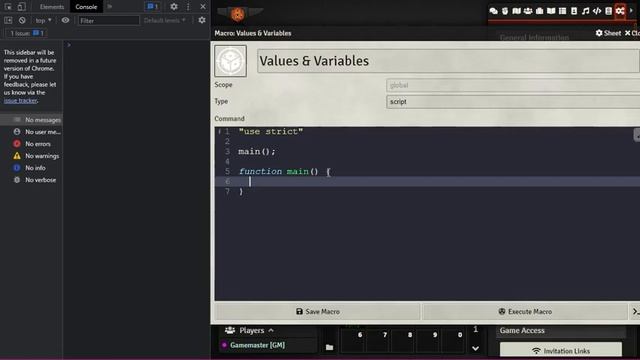
Task: Click the console prompt chevron
Action: pos(69,45)
